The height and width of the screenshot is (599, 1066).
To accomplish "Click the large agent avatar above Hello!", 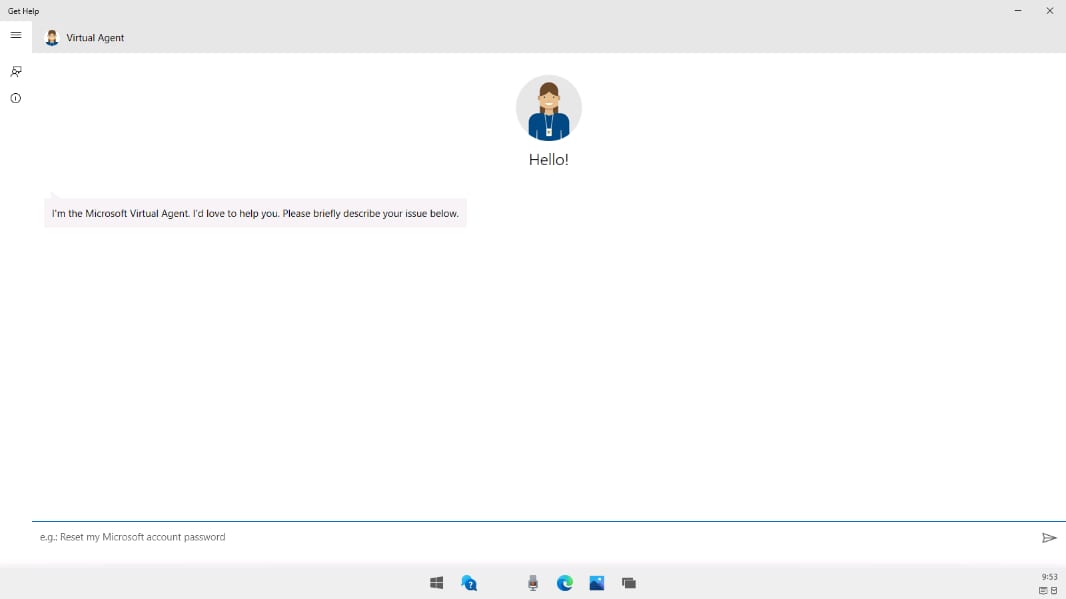I will [548, 108].
